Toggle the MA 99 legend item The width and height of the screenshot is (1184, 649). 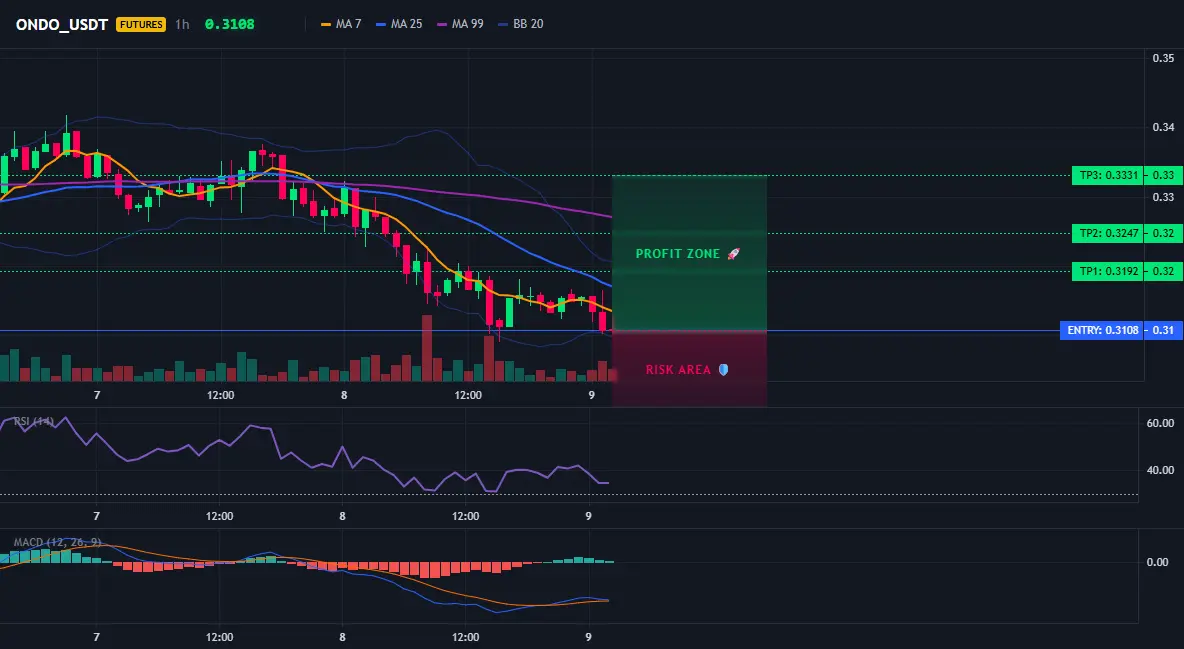pos(460,24)
